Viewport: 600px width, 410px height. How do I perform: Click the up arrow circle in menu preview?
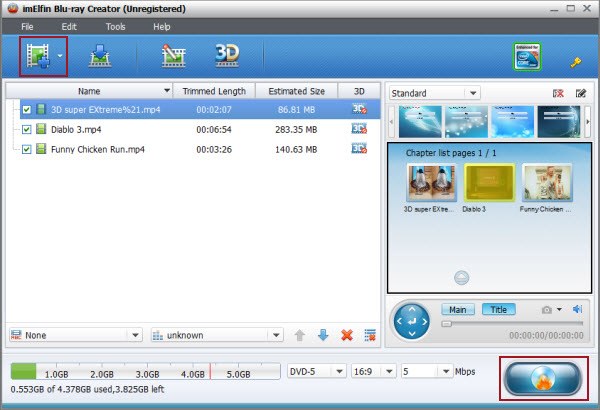[461, 278]
